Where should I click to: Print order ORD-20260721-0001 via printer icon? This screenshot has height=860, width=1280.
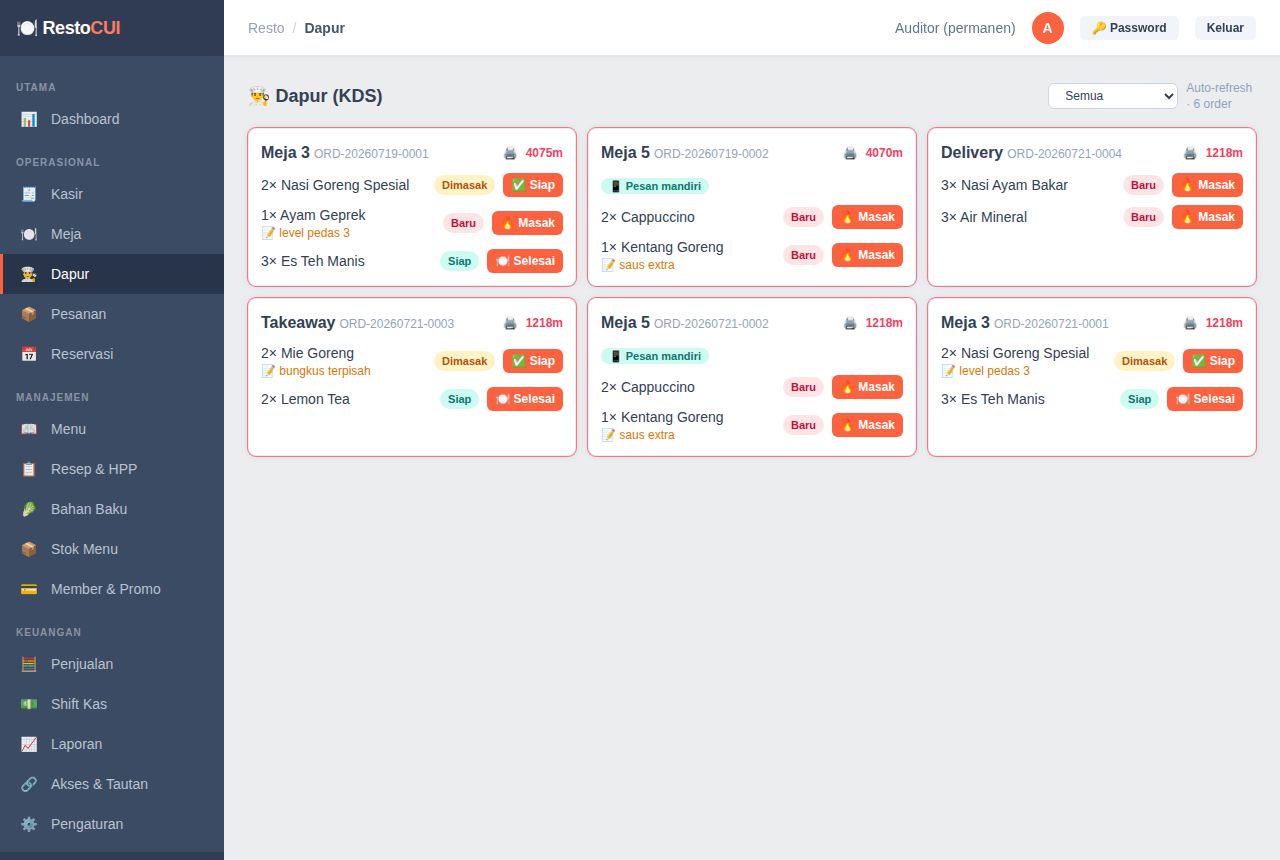(x=1190, y=323)
